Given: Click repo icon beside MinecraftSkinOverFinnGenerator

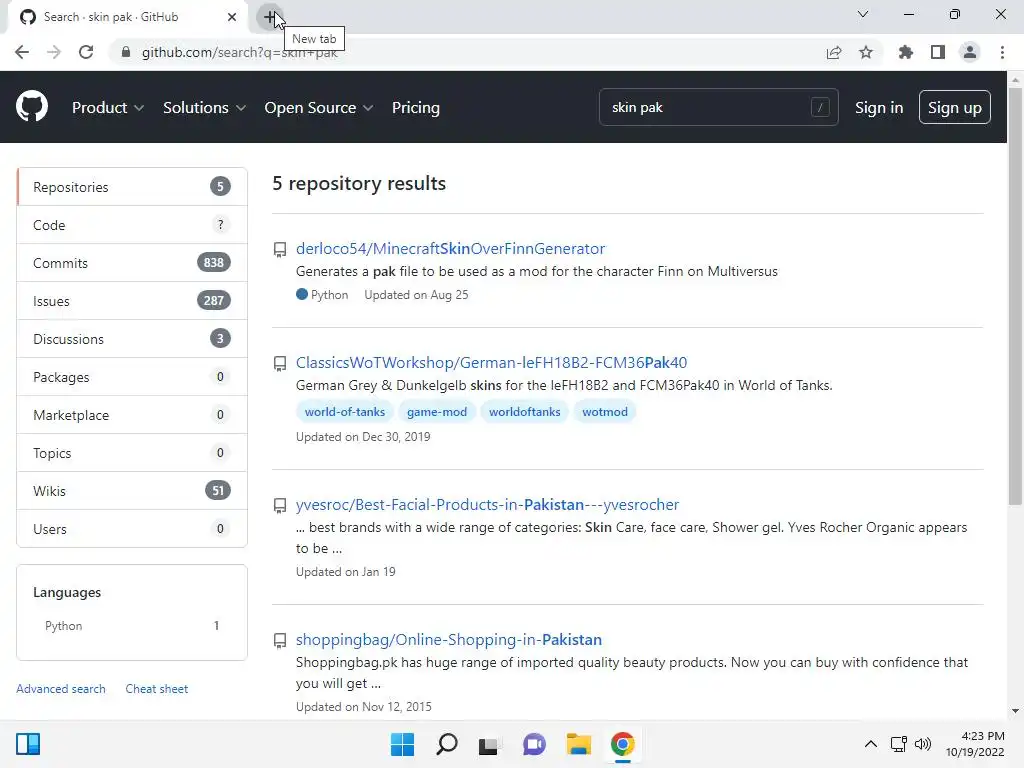Looking at the screenshot, I should 280,249.
